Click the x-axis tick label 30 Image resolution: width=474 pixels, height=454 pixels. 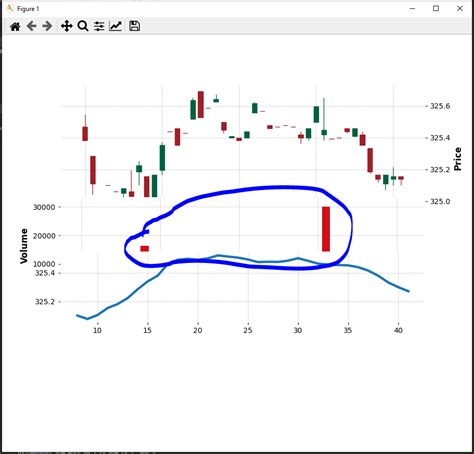tap(298, 330)
